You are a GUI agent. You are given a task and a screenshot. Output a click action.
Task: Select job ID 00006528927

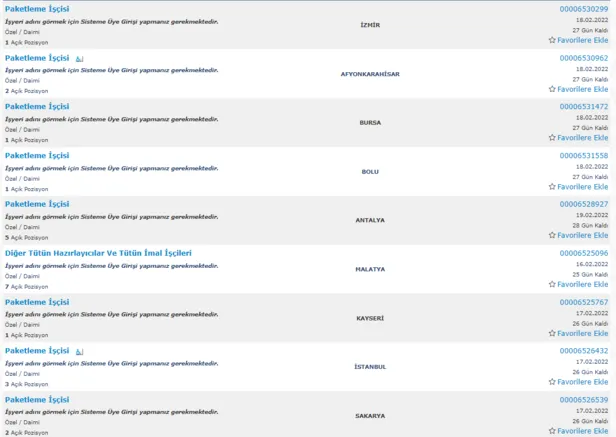click(x=583, y=204)
